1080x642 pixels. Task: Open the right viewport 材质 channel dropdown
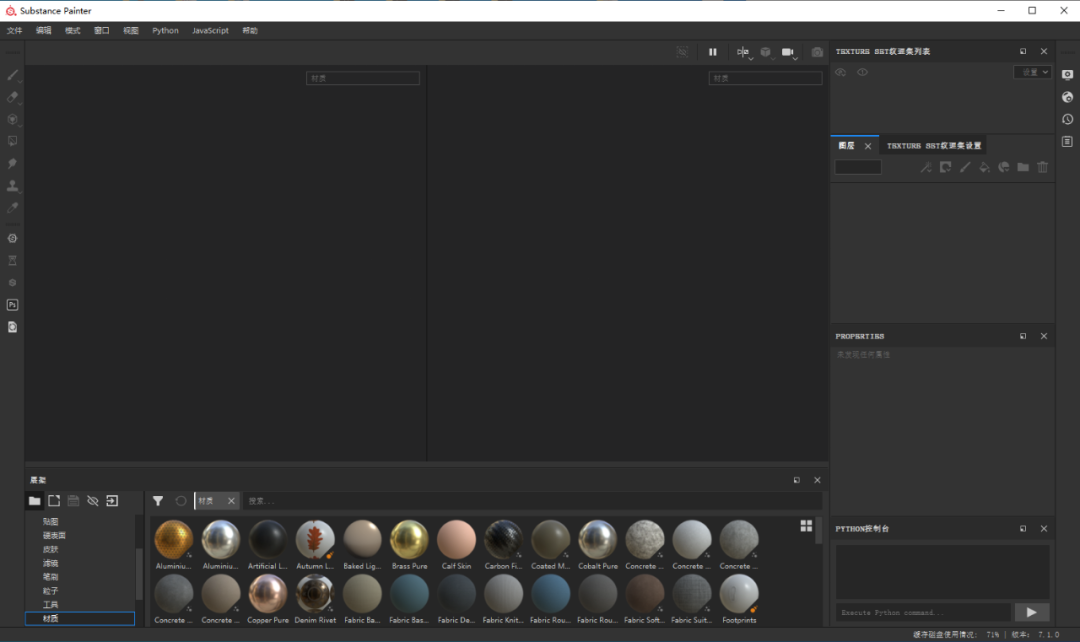pos(765,79)
